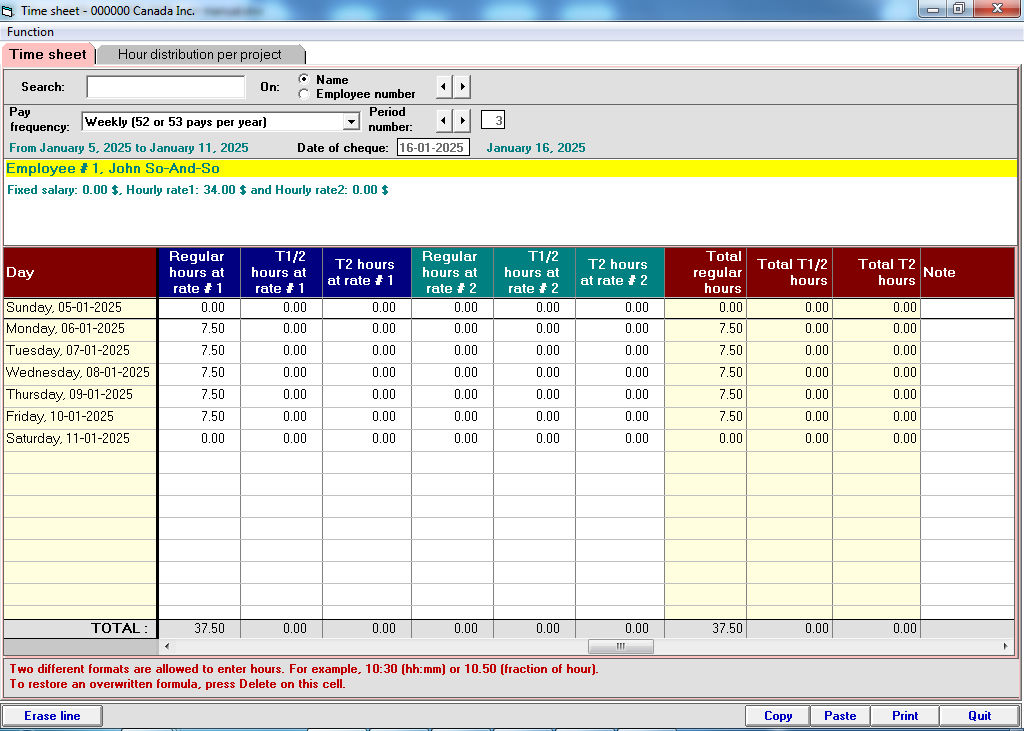
Task: Switch to Hour distribution per project tab
Action: 200,55
